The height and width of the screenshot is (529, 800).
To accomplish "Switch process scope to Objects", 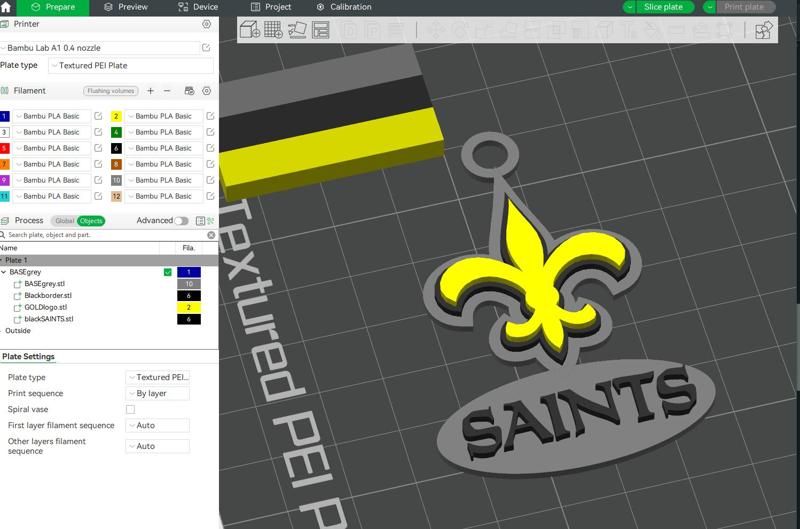I will [91, 221].
